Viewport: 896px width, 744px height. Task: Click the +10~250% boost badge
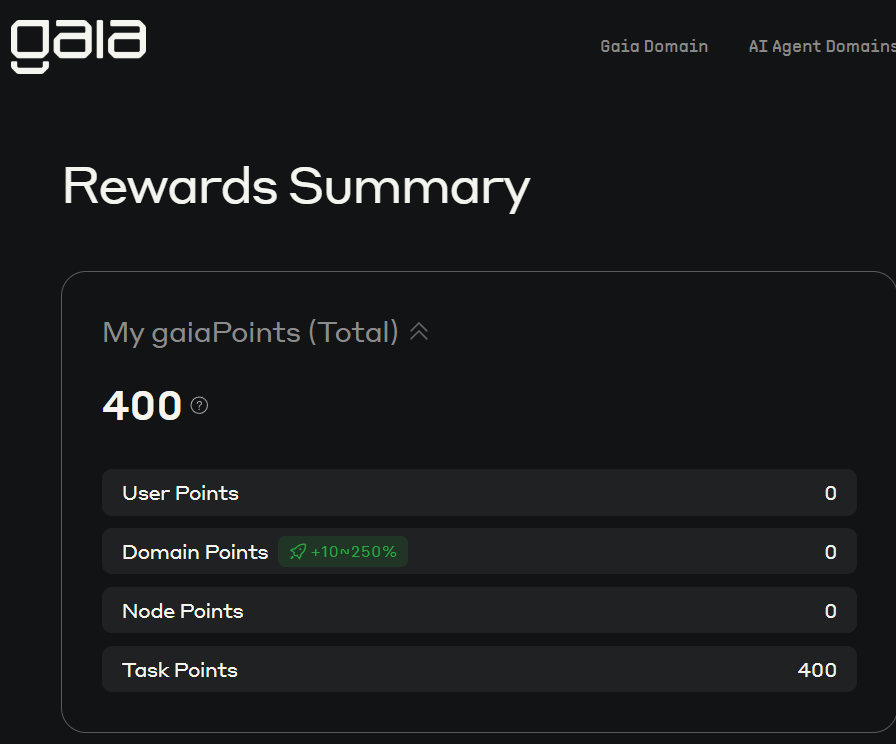343,552
